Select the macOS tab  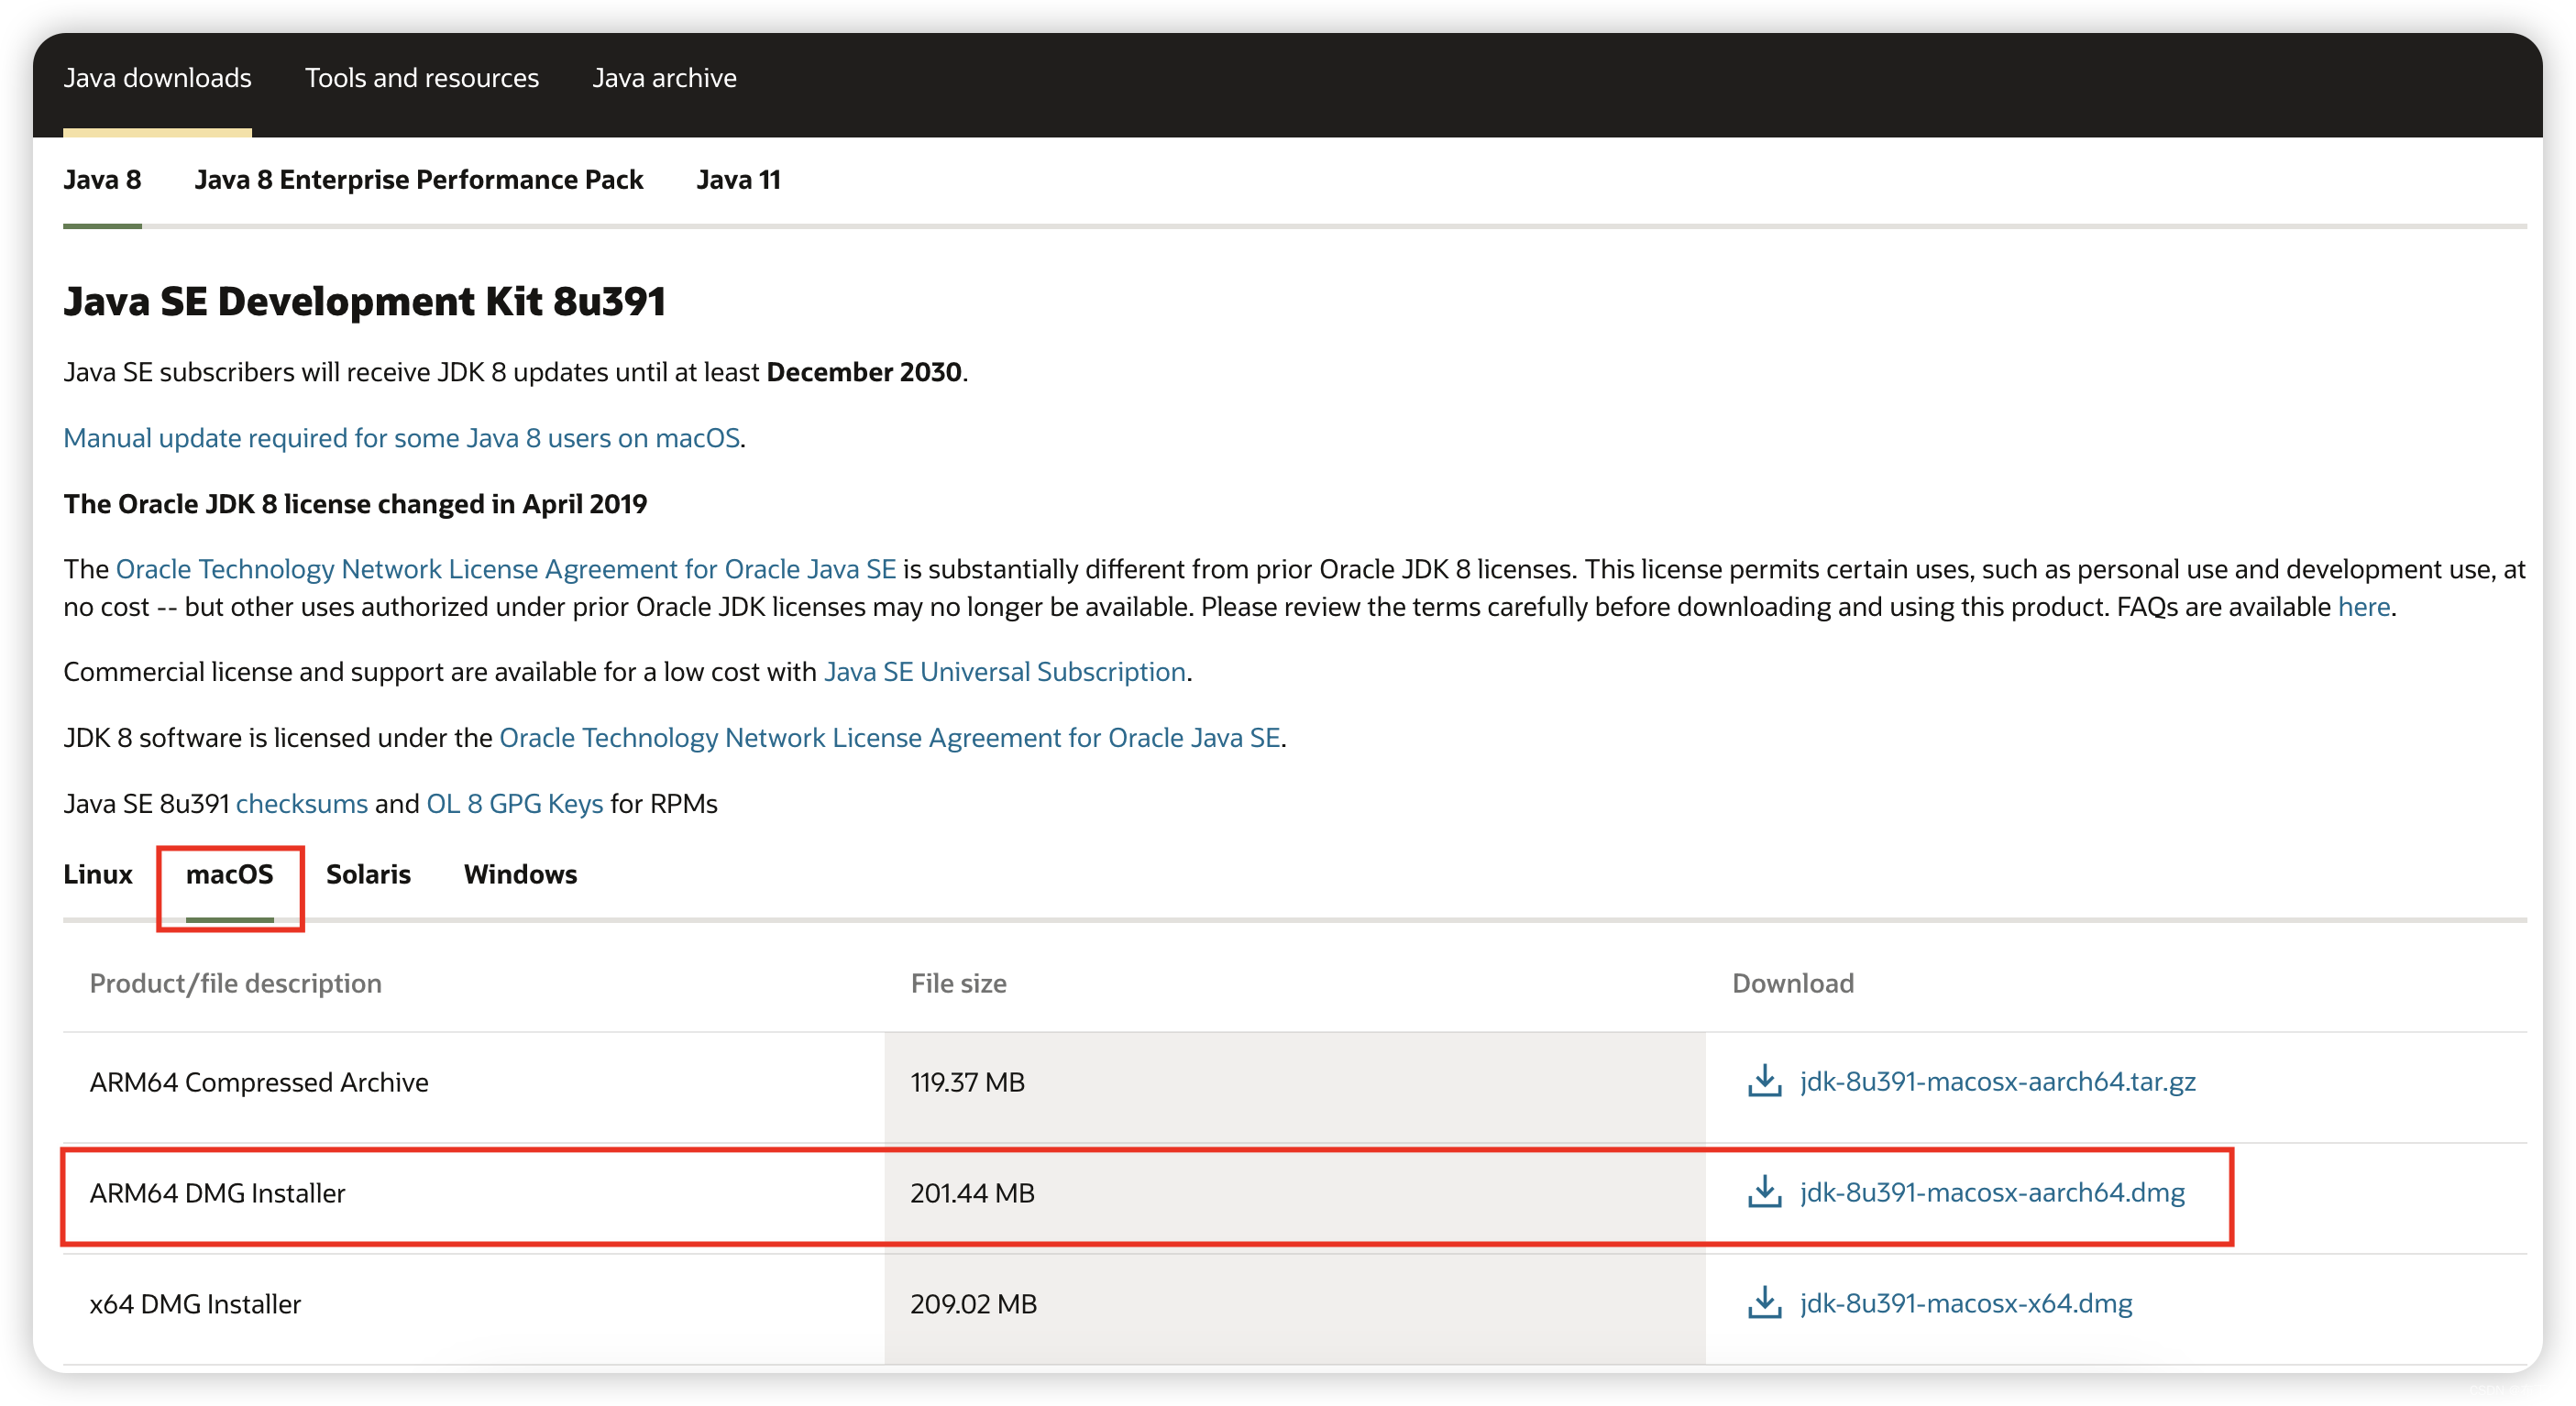pos(230,873)
